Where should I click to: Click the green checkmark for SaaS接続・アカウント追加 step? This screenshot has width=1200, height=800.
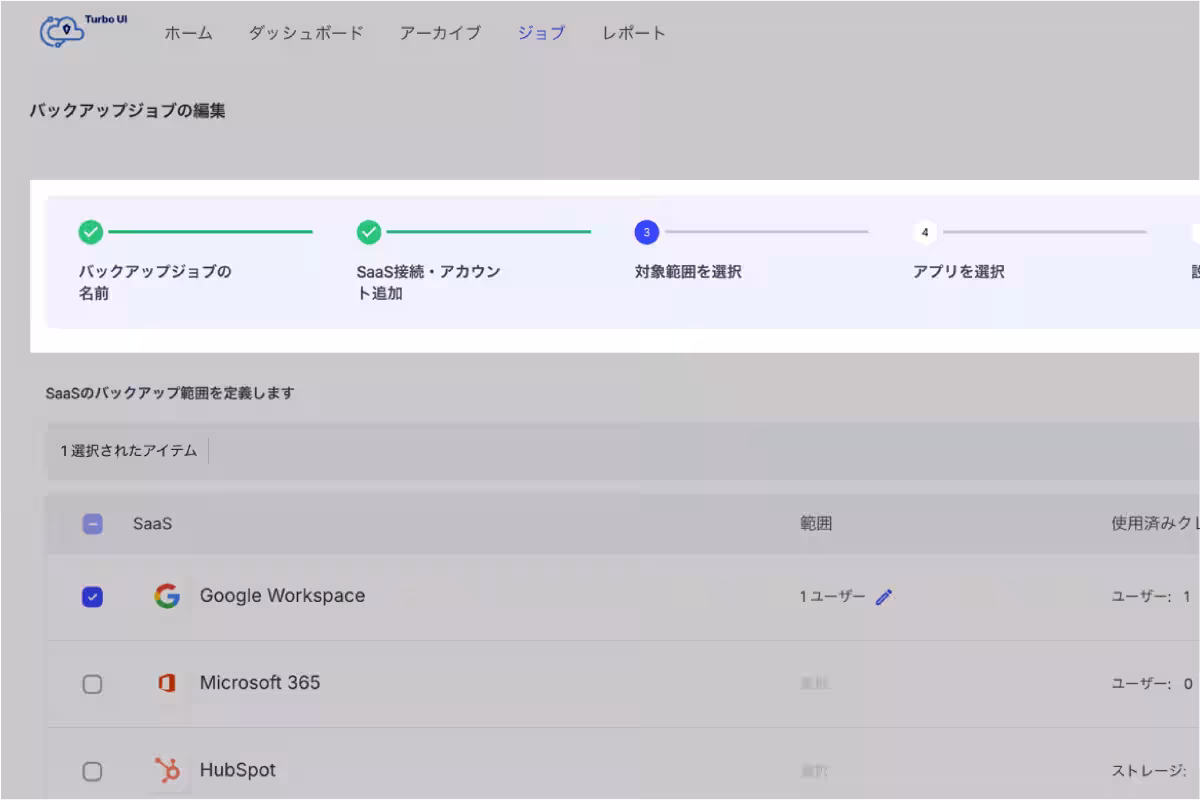pyautogui.click(x=368, y=232)
